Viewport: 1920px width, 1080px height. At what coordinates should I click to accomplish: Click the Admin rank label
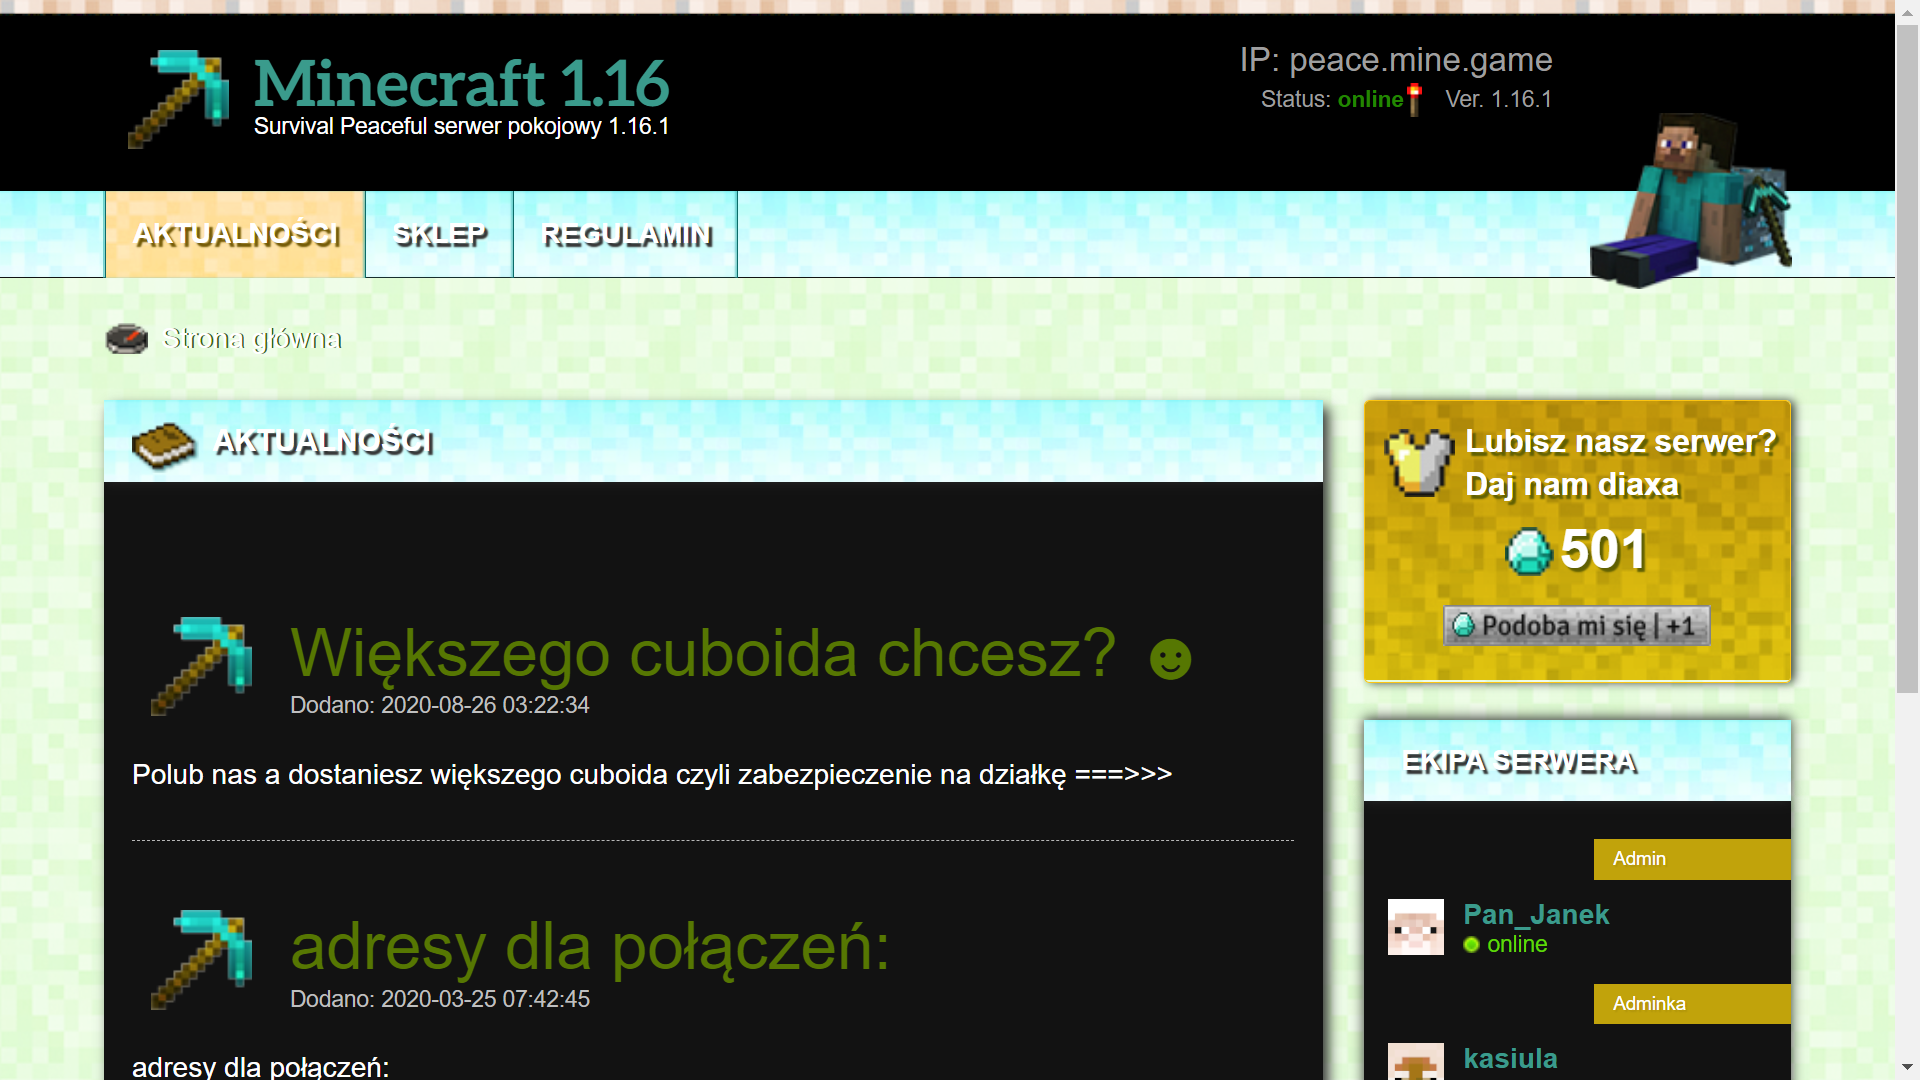1692,859
